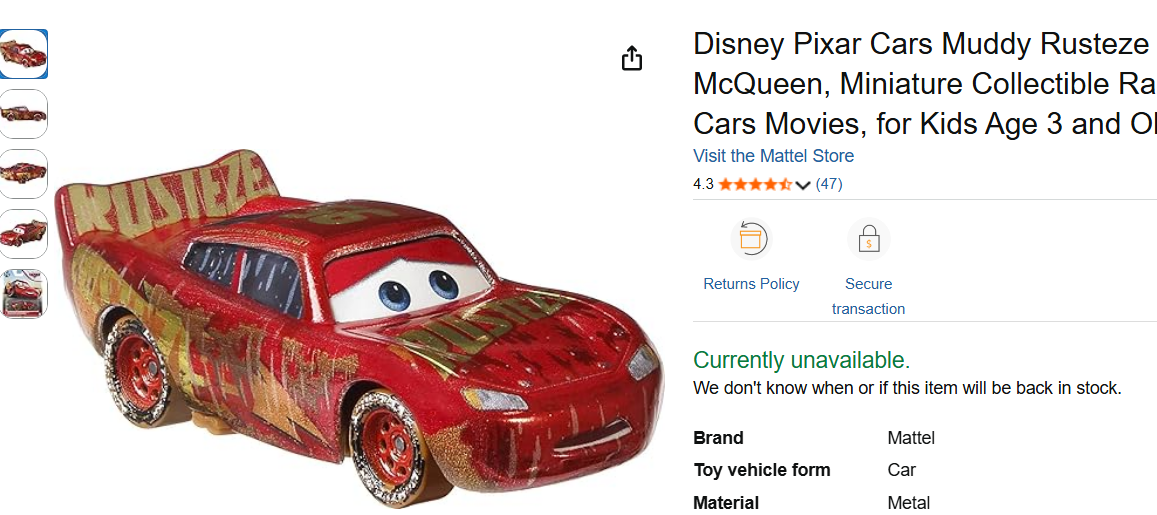This screenshot has height=515, width=1157.
Task: Click the Mattel value in the Brand row
Action: [x=911, y=438]
